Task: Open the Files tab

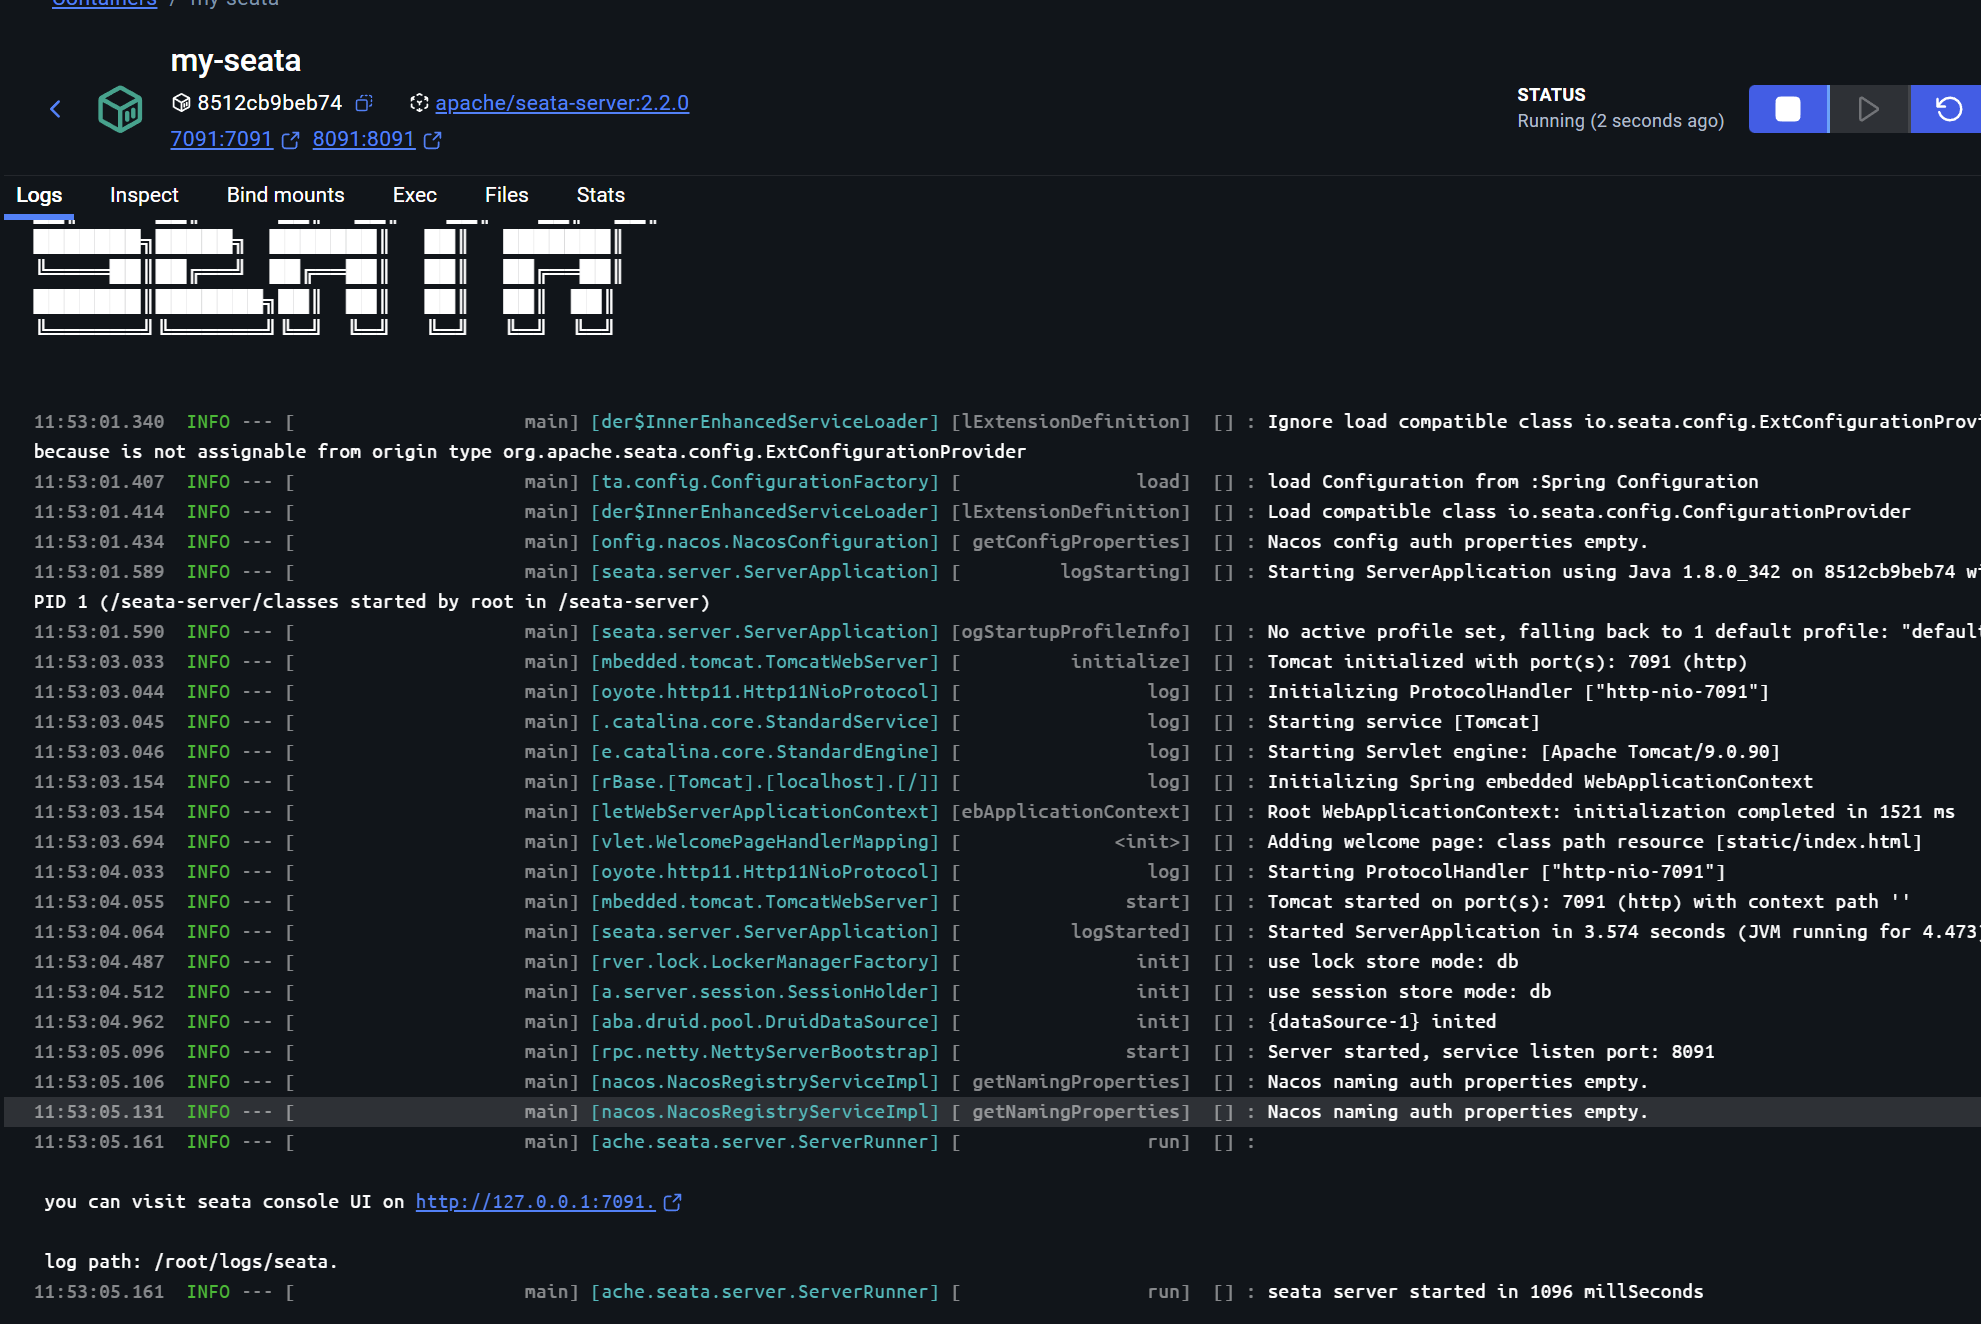Action: tap(506, 195)
